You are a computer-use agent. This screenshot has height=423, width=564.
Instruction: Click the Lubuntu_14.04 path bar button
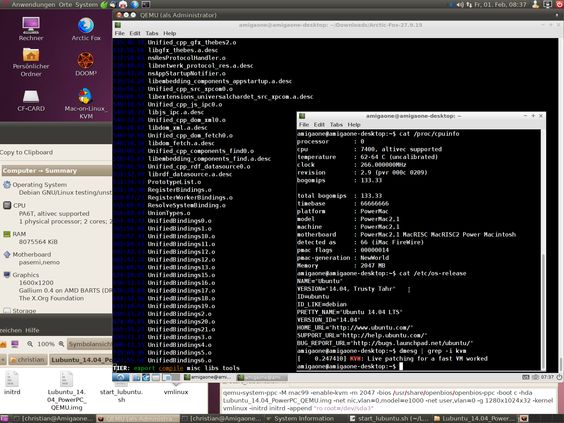[81, 360]
